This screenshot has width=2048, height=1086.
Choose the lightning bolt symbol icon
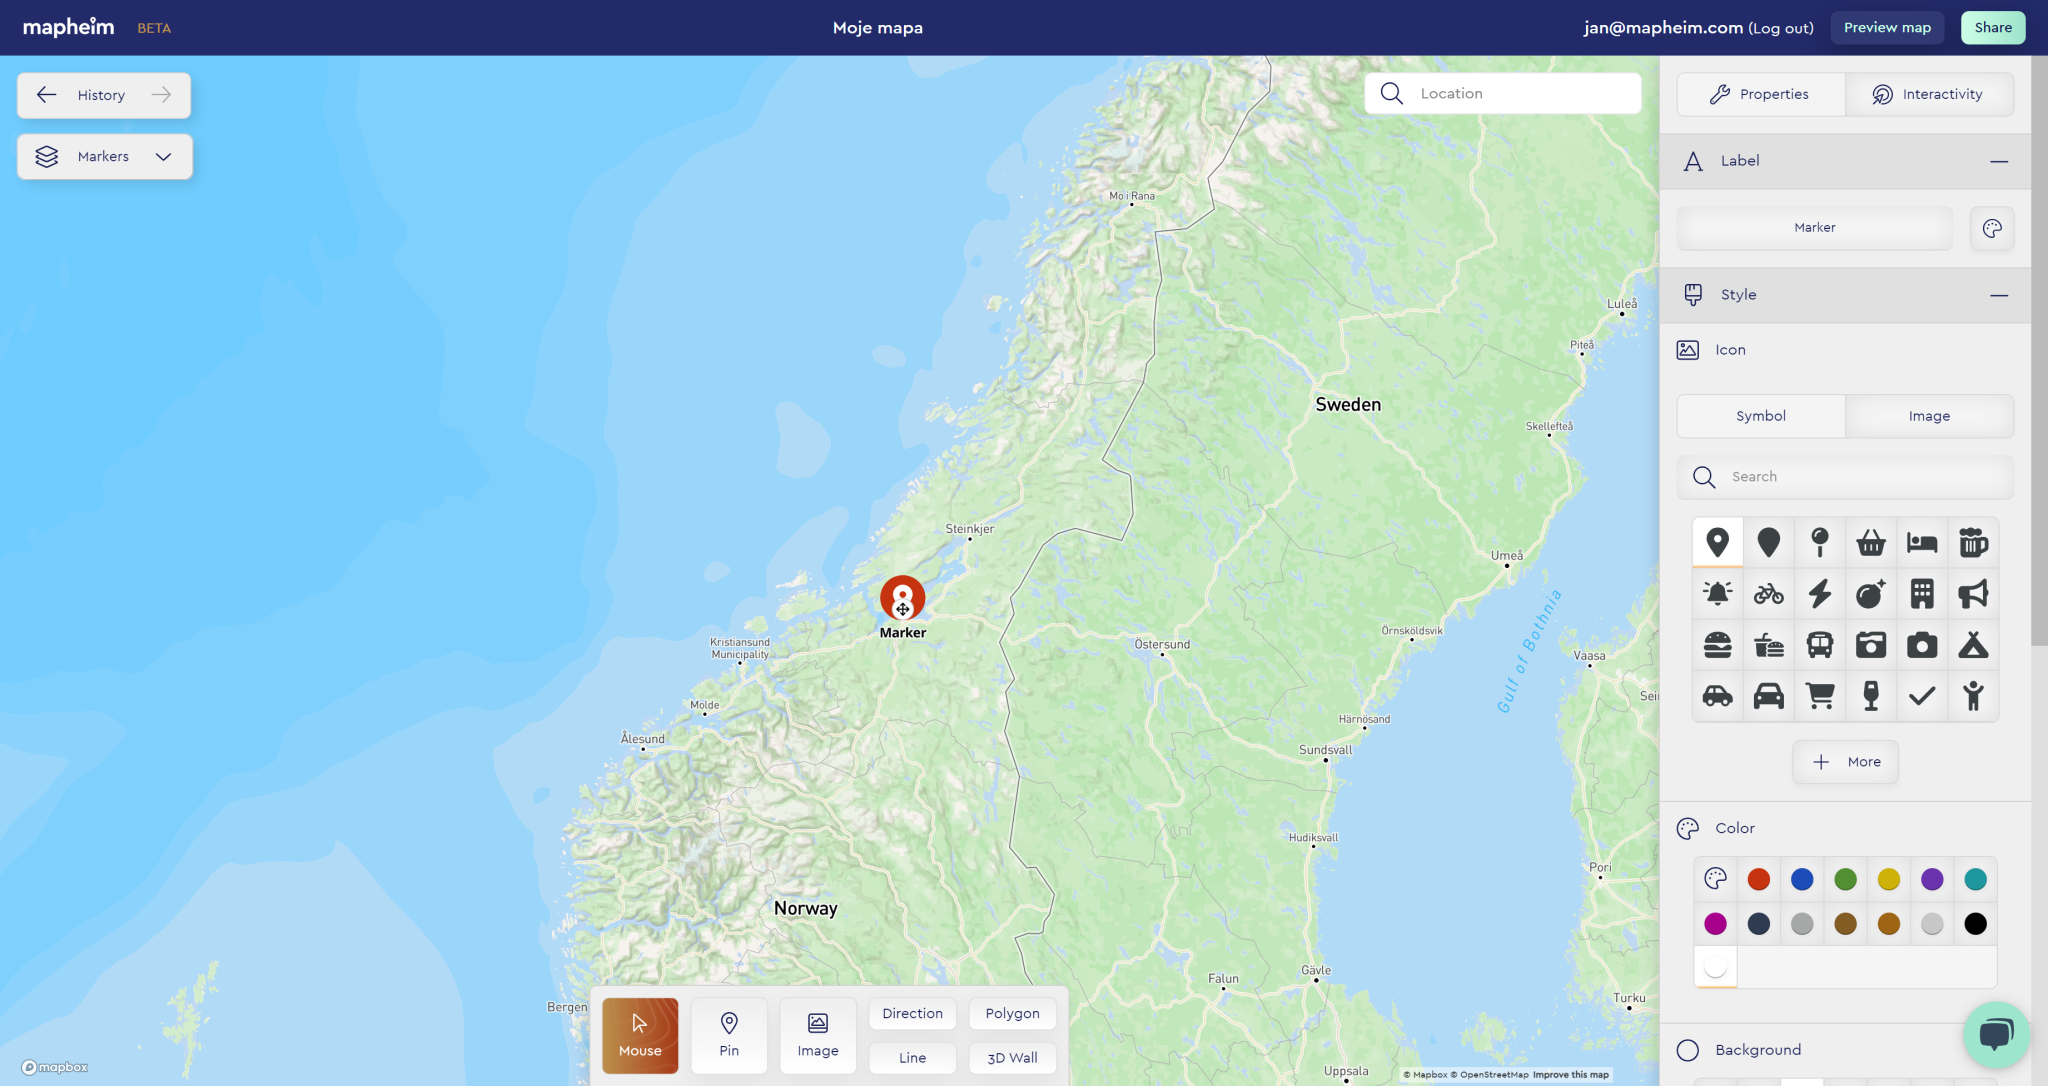[x=1820, y=594]
